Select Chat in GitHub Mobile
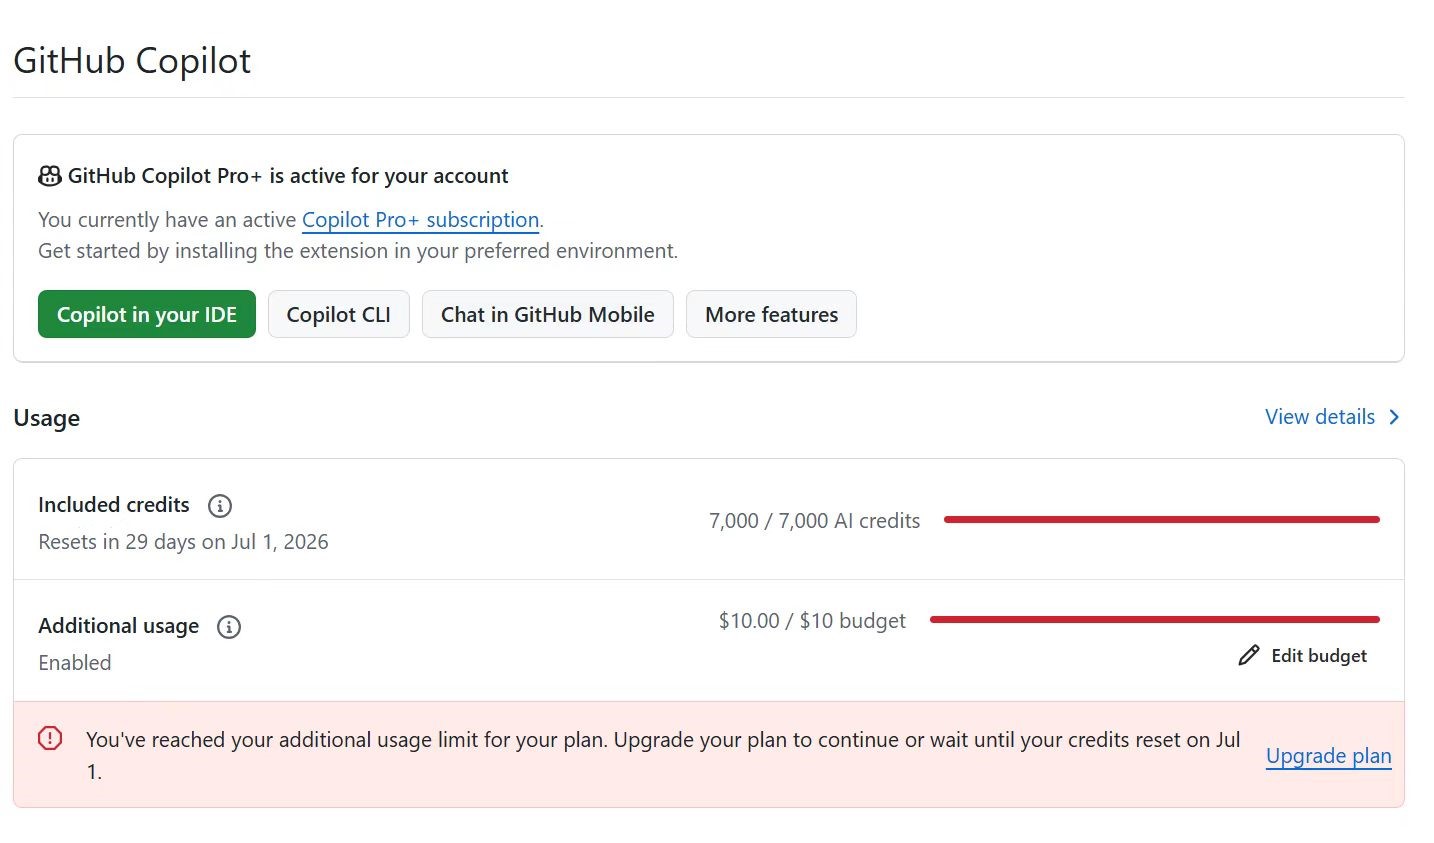1434x843 pixels. click(x=548, y=314)
